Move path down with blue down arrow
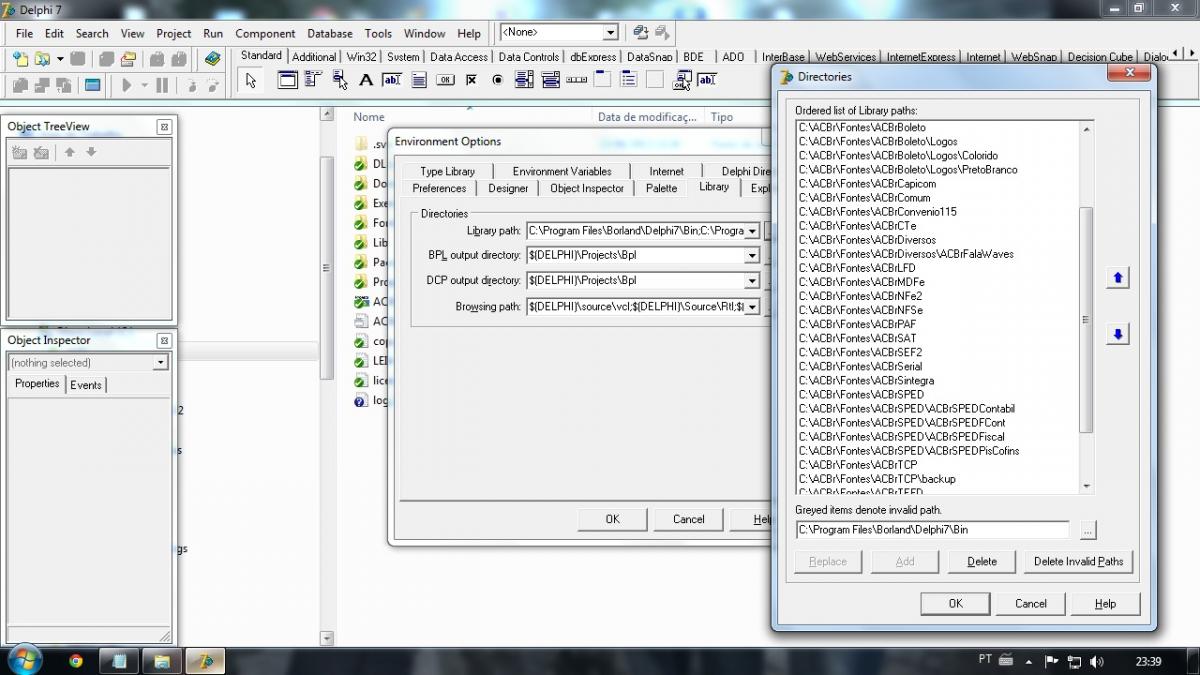1200x675 pixels. pyautogui.click(x=1118, y=334)
